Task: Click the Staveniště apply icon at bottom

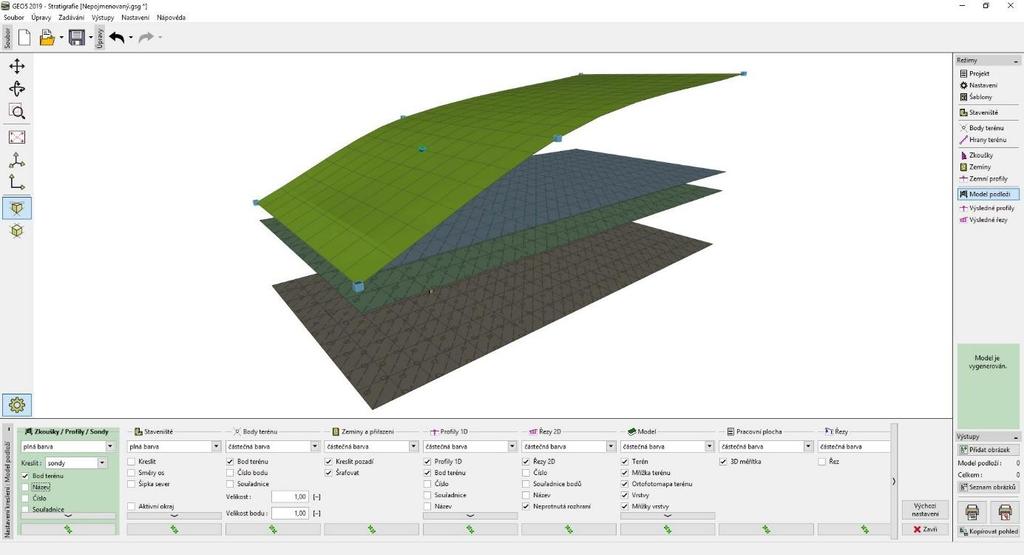Action: coord(174,530)
